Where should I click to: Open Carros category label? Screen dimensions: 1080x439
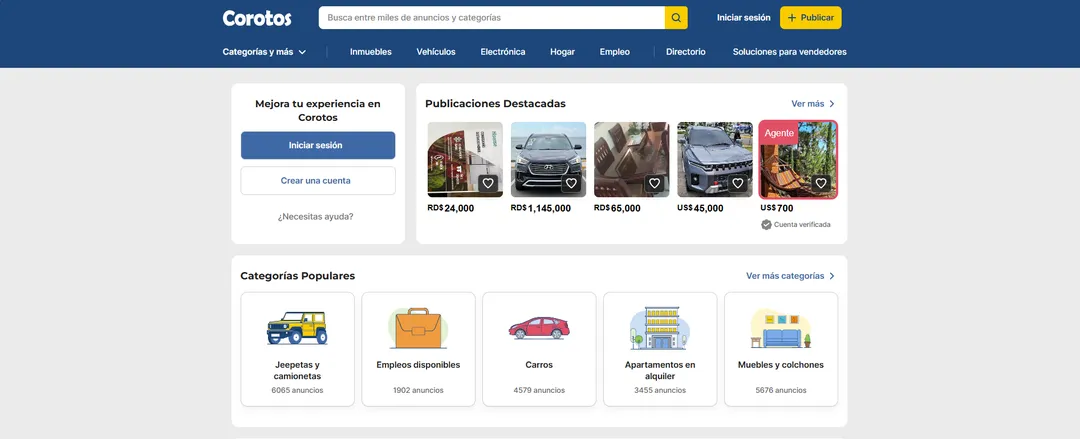point(539,365)
